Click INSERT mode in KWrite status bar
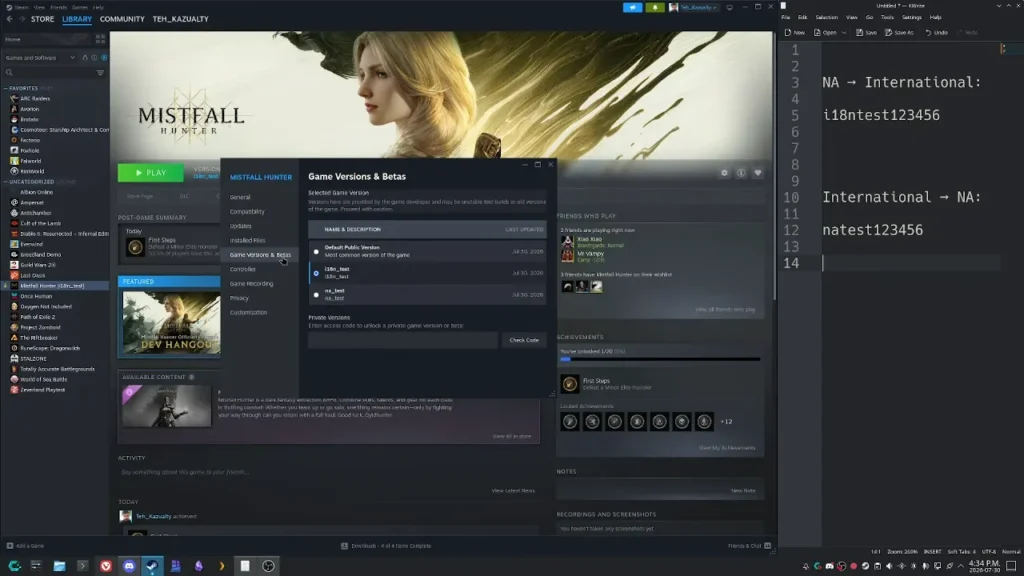 point(932,552)
